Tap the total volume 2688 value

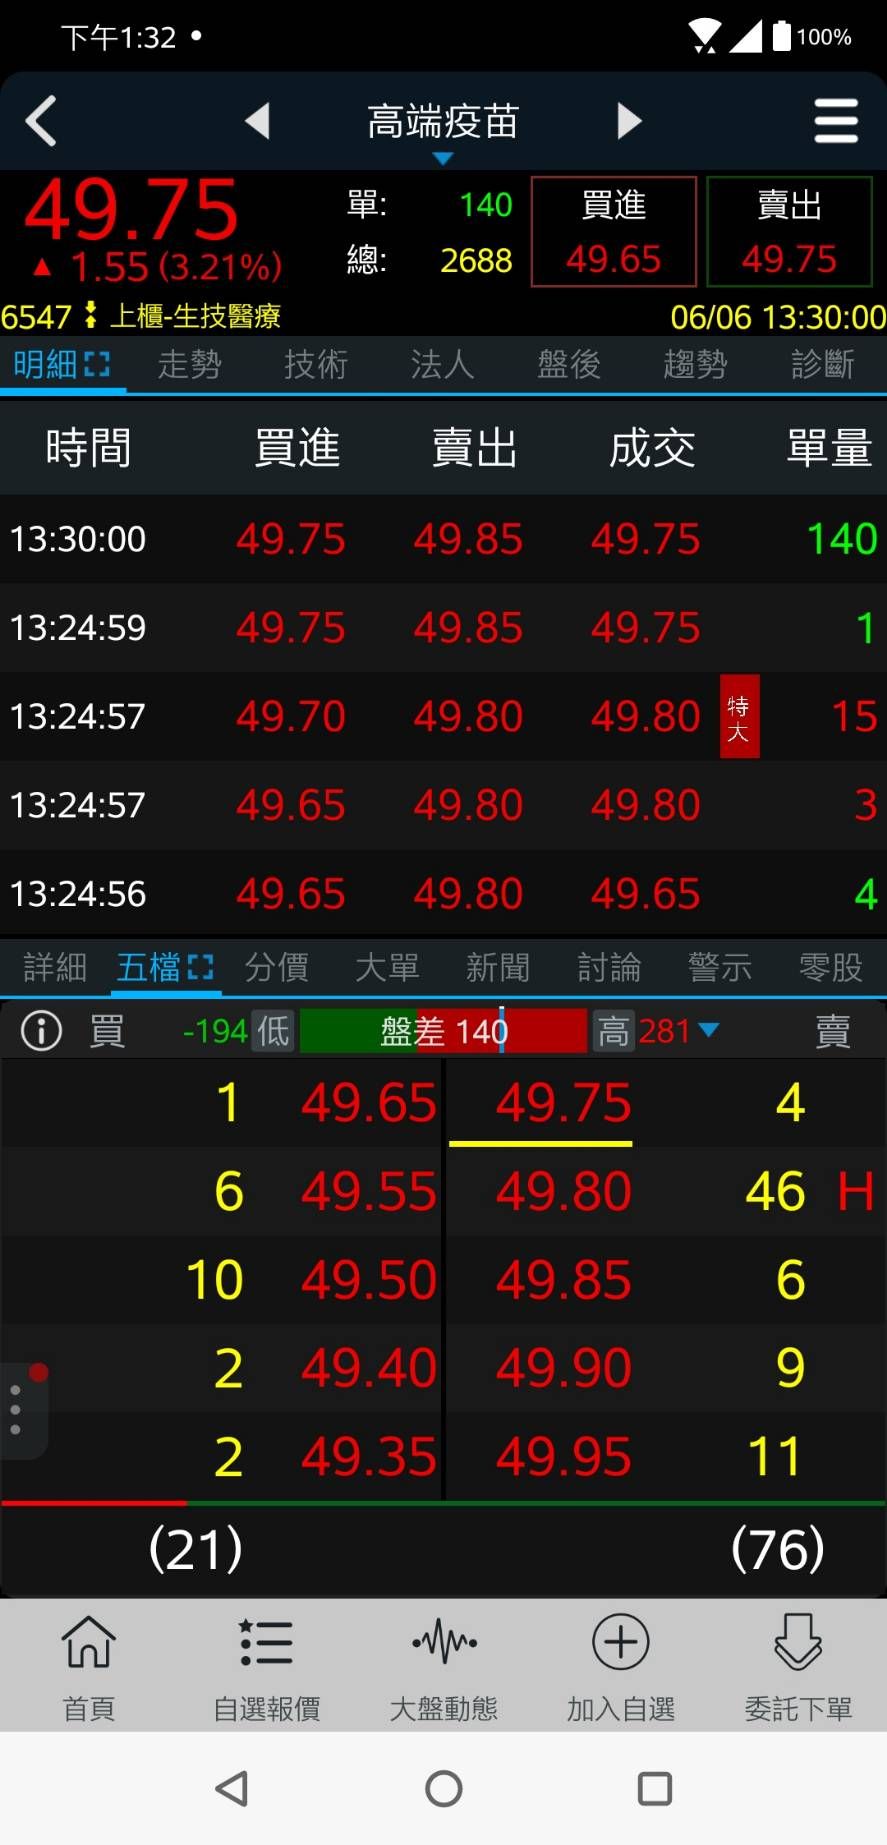click(x=477, y=260)
